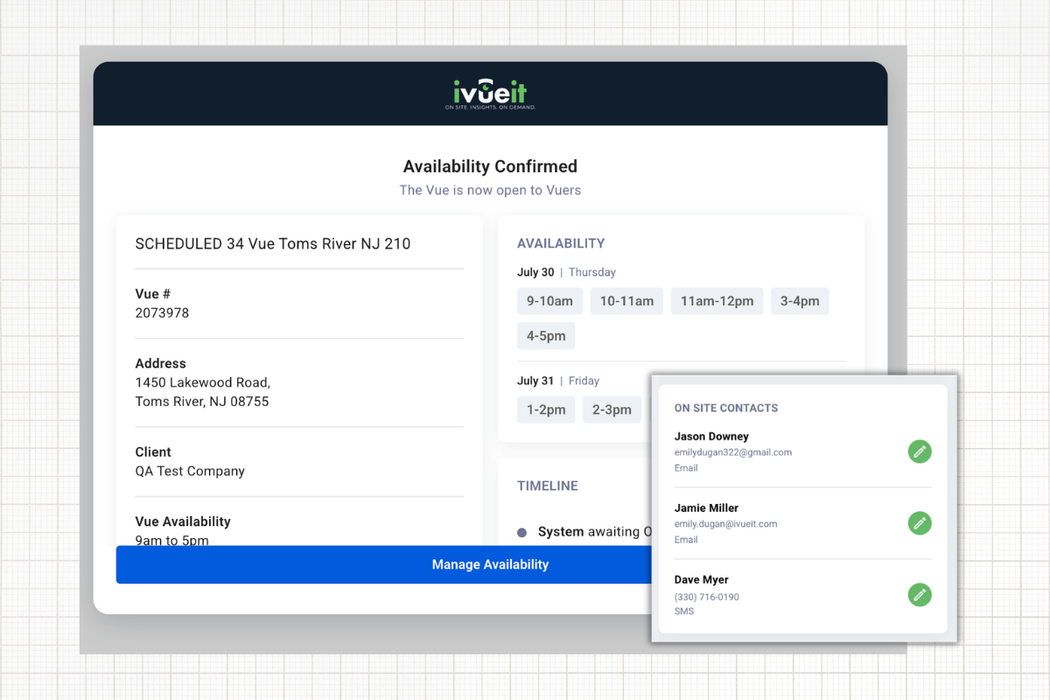Click the July 30 Thursday date label
Screen dimensions: 1050x700
point(567,272)
